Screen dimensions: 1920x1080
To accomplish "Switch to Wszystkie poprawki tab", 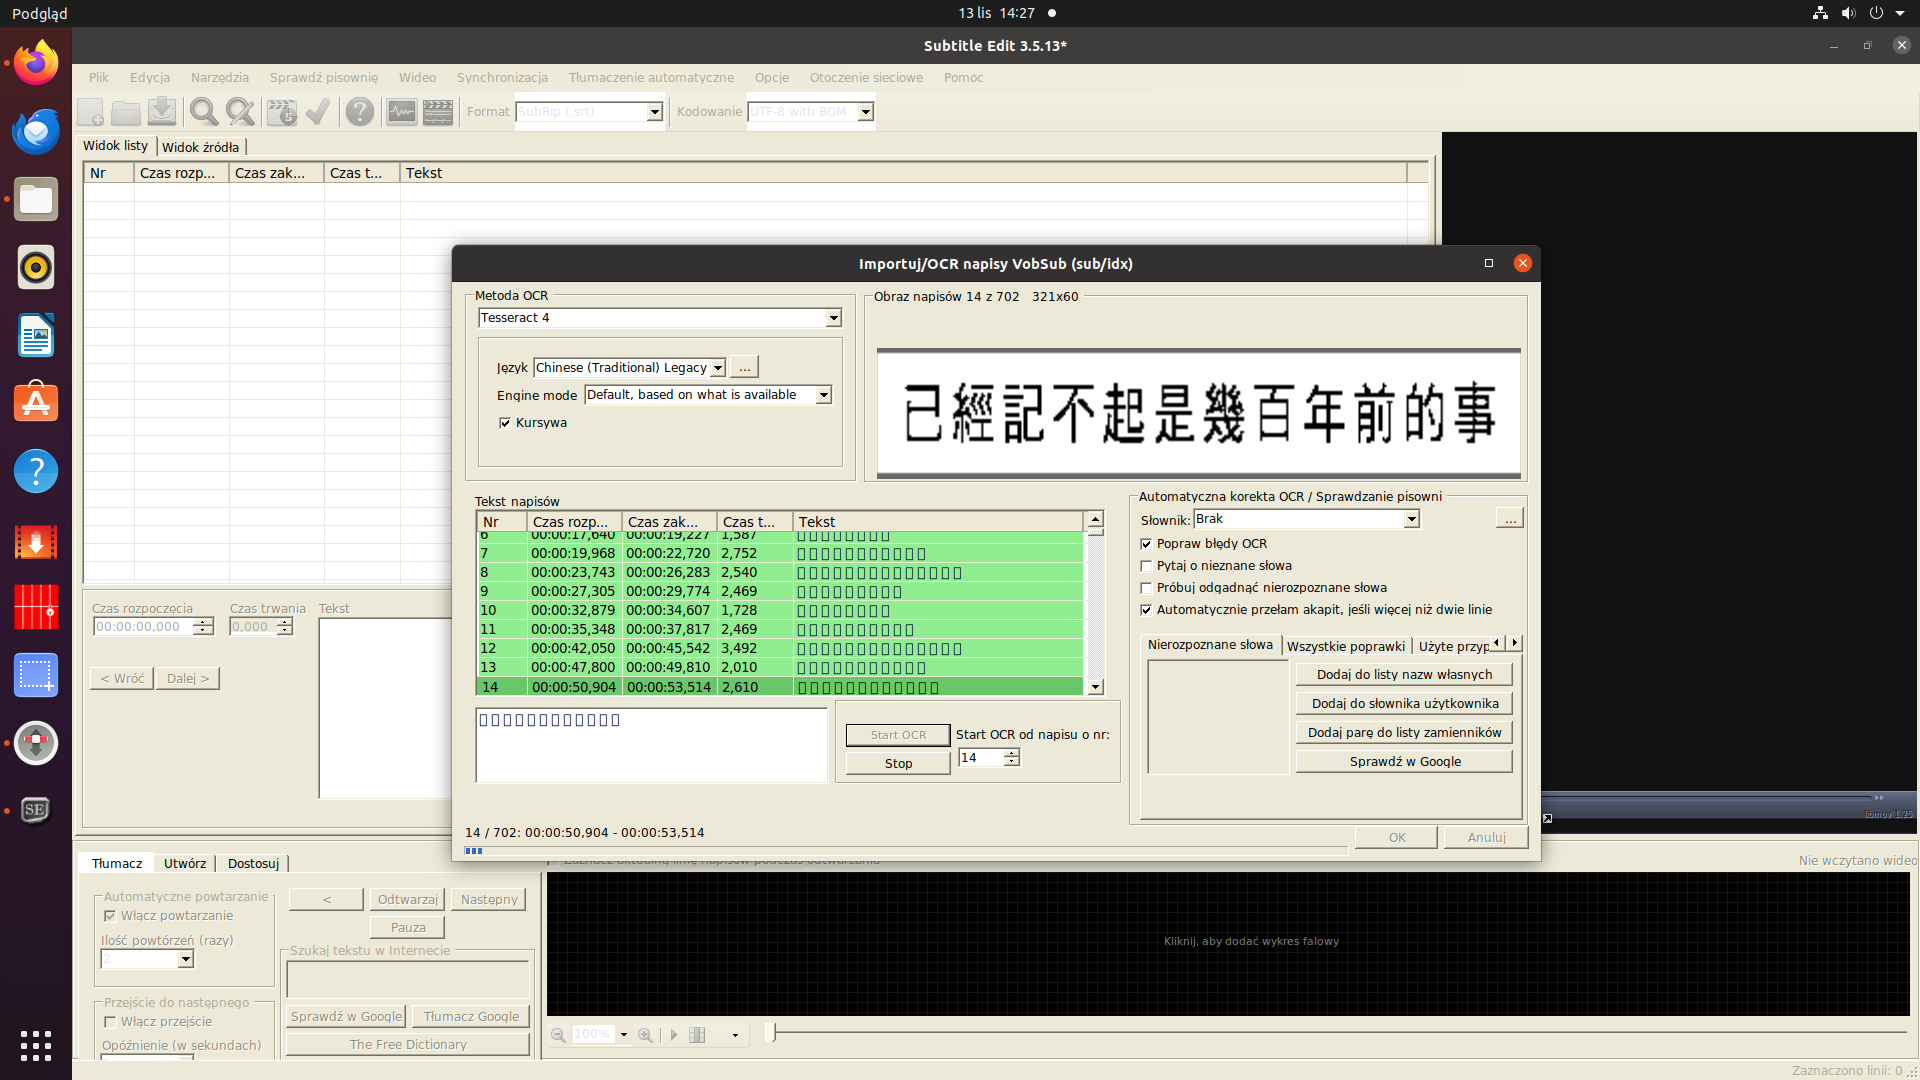I will pos(1345,646).
